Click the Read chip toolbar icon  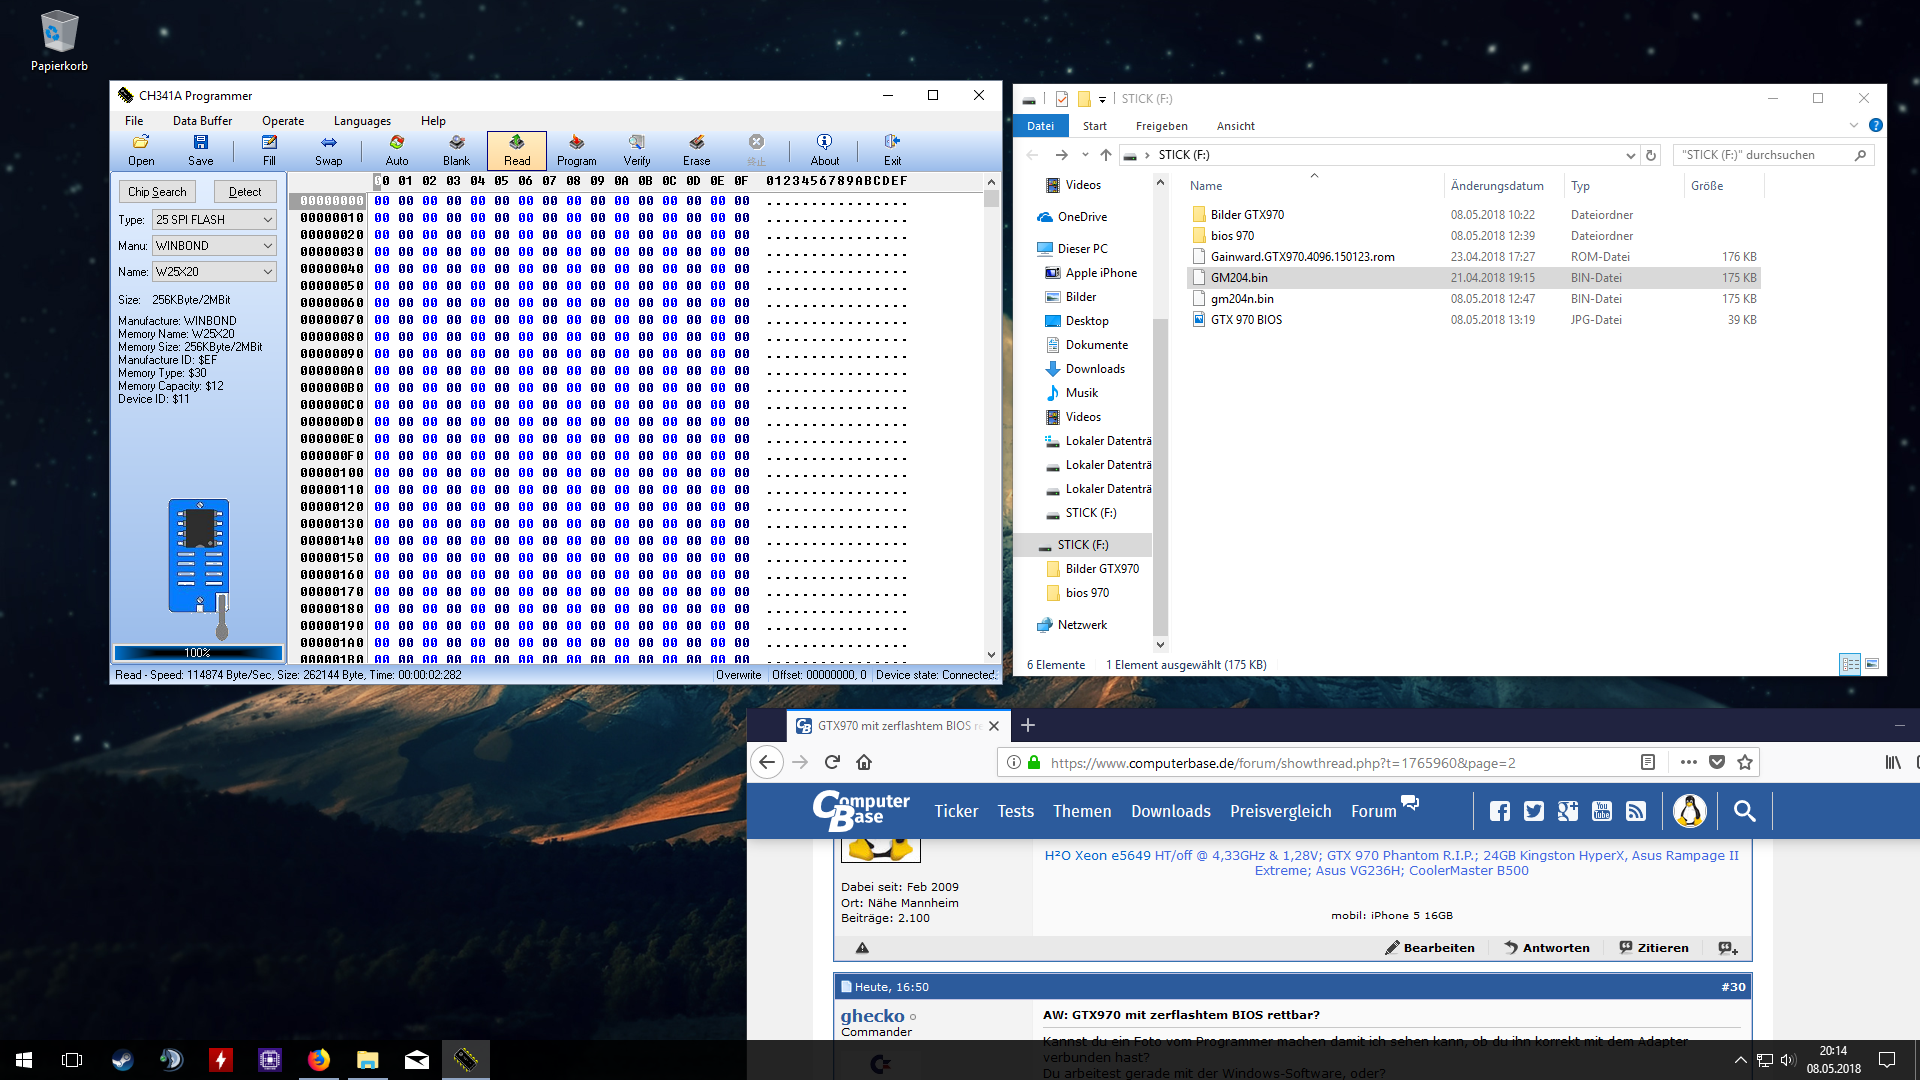pyautogui.click(x=516, y=150)
